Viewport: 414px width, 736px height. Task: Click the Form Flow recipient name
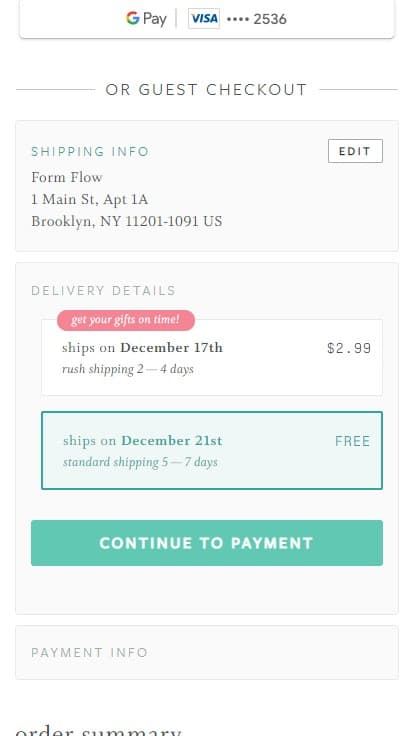tap(67, 177)
